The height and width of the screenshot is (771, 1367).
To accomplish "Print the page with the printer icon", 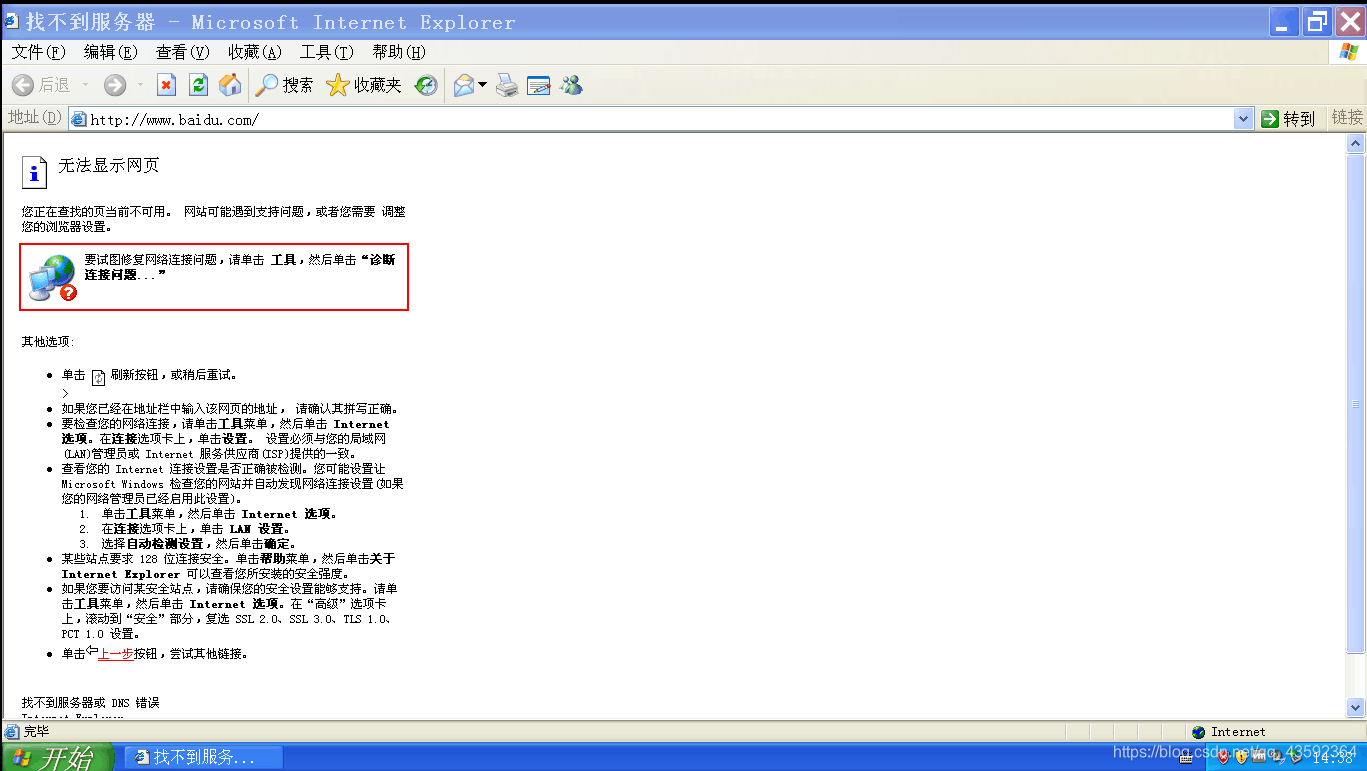I will (x=508, y=86).
